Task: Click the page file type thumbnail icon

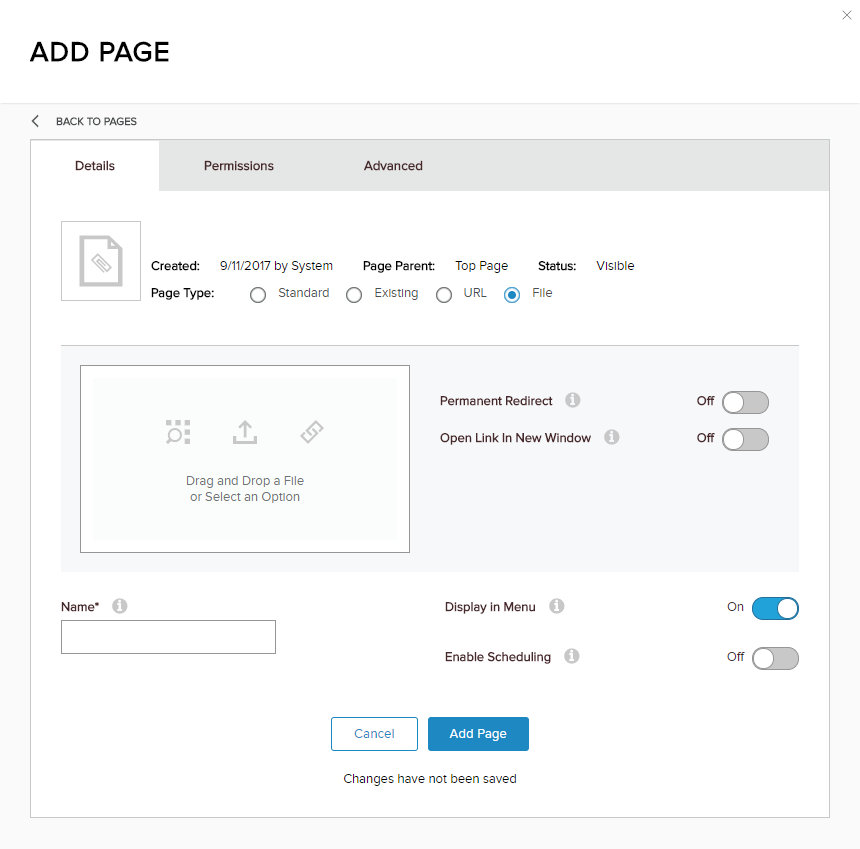Action: [101, 261]
